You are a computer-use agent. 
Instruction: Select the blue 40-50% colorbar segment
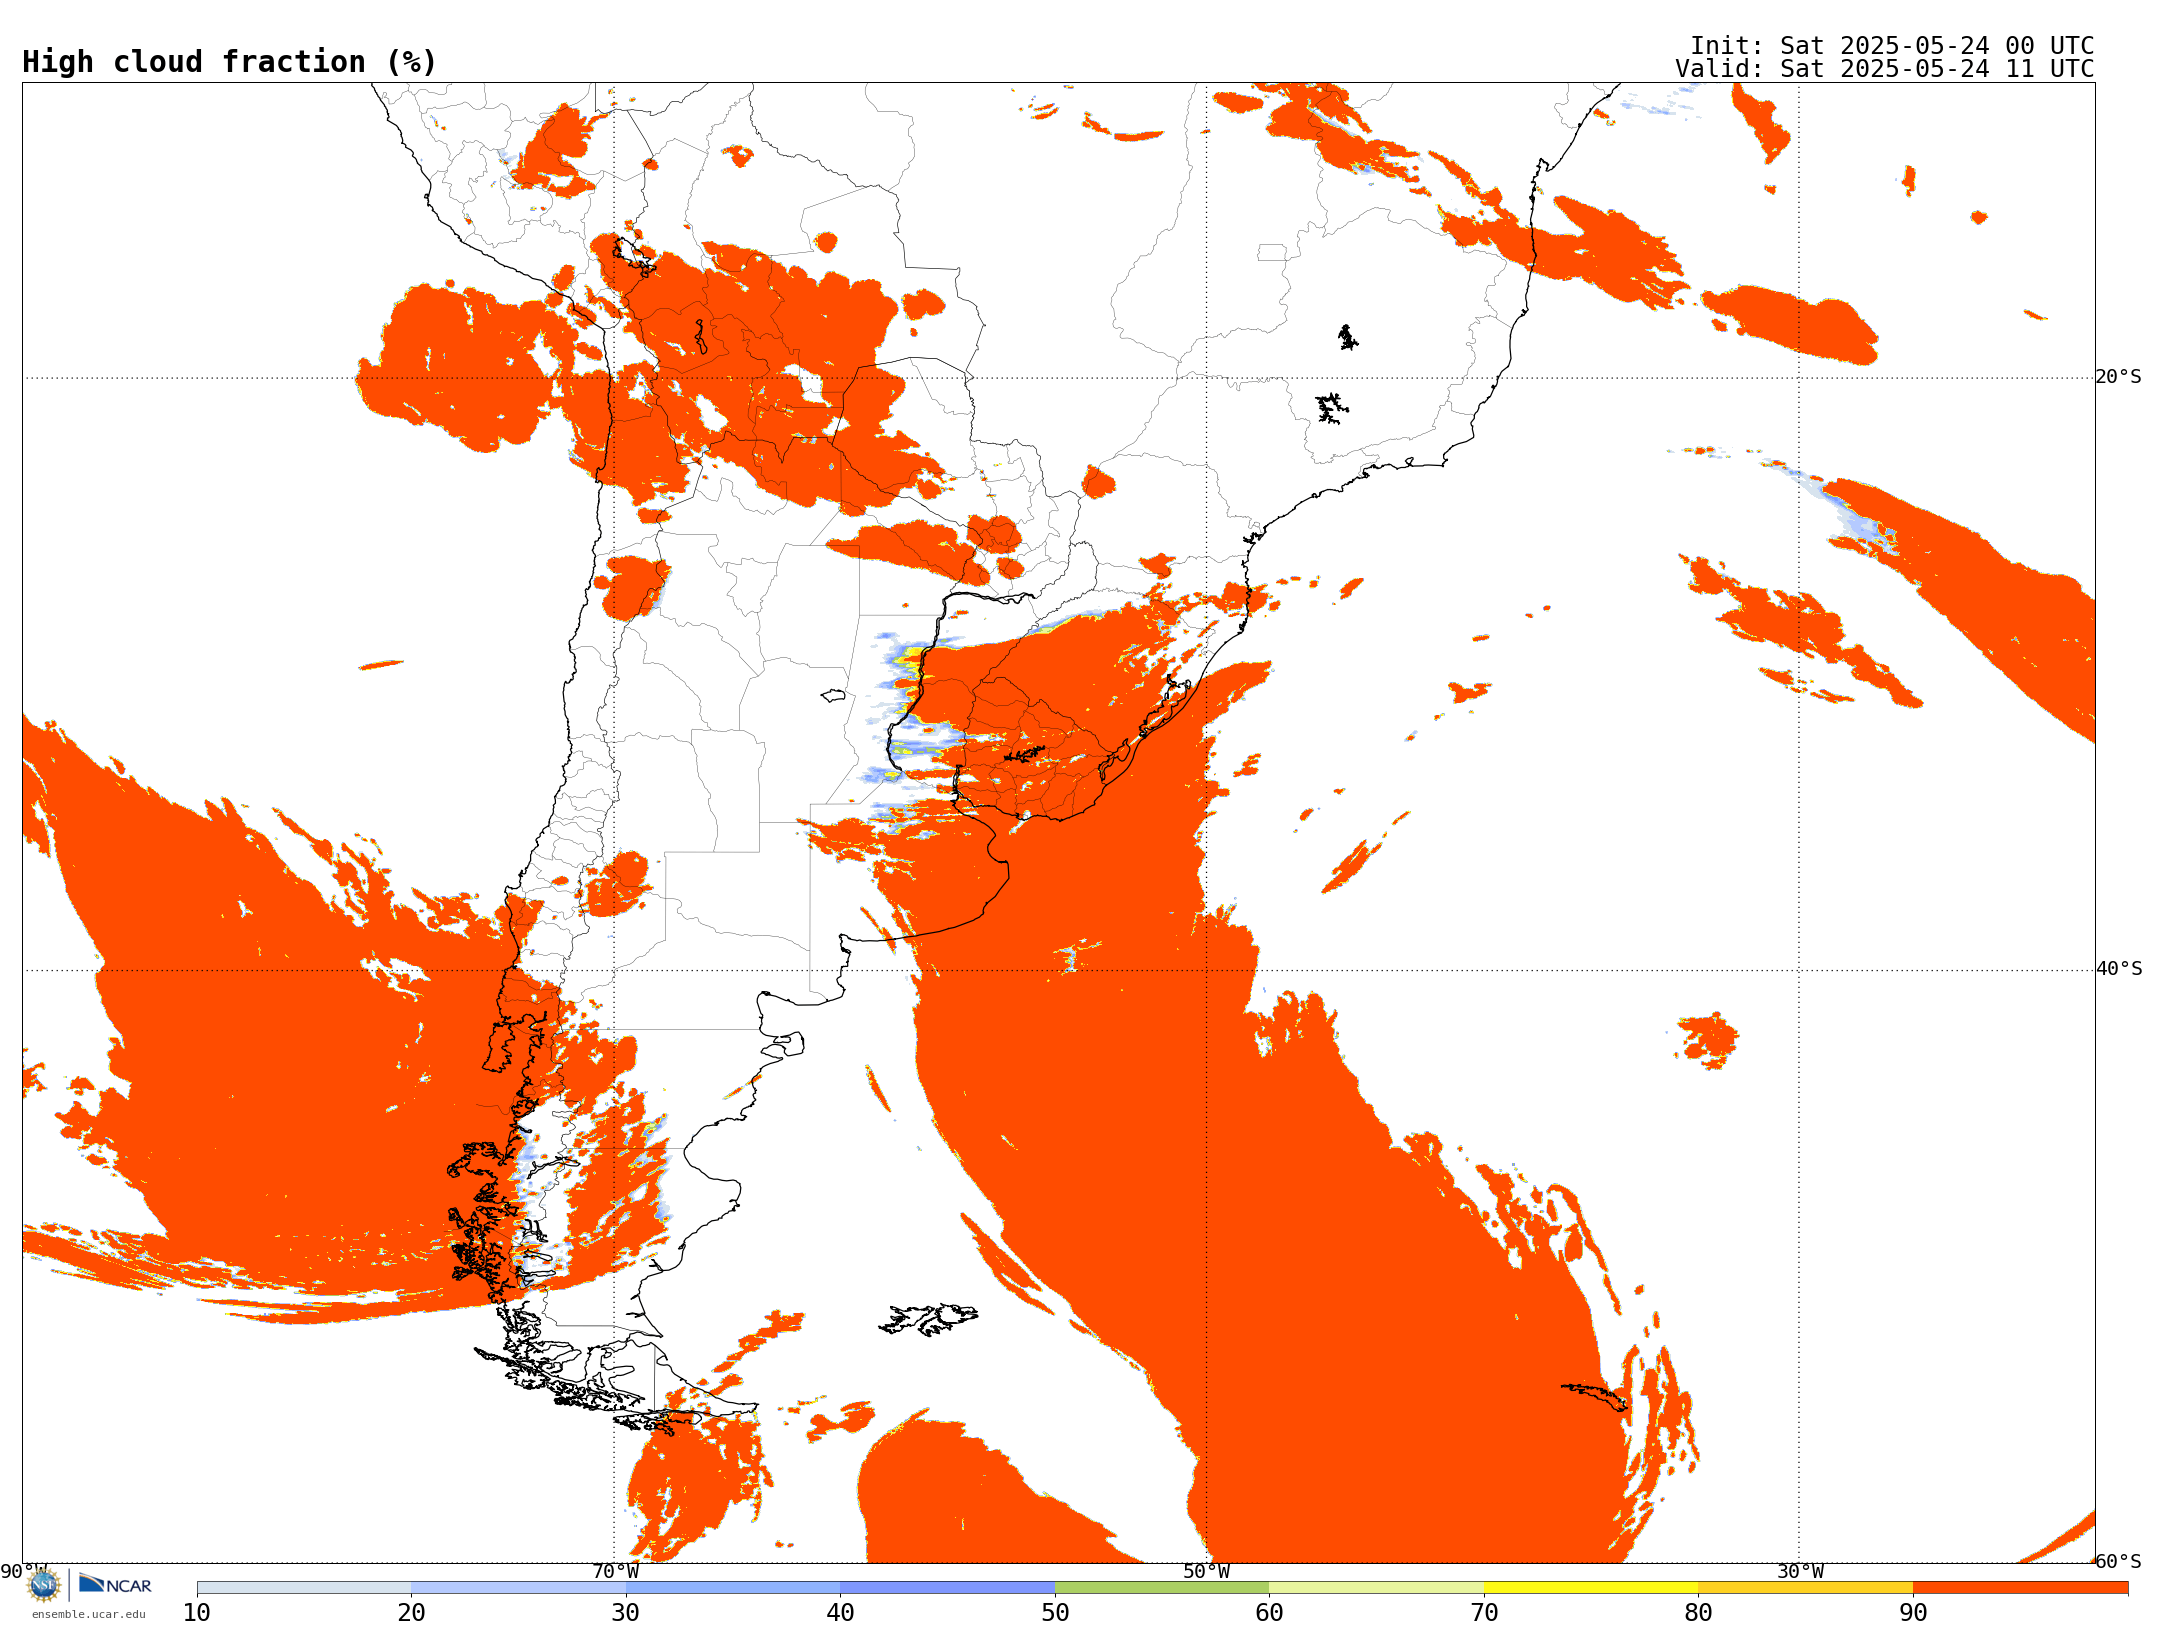click(947, 1588)
